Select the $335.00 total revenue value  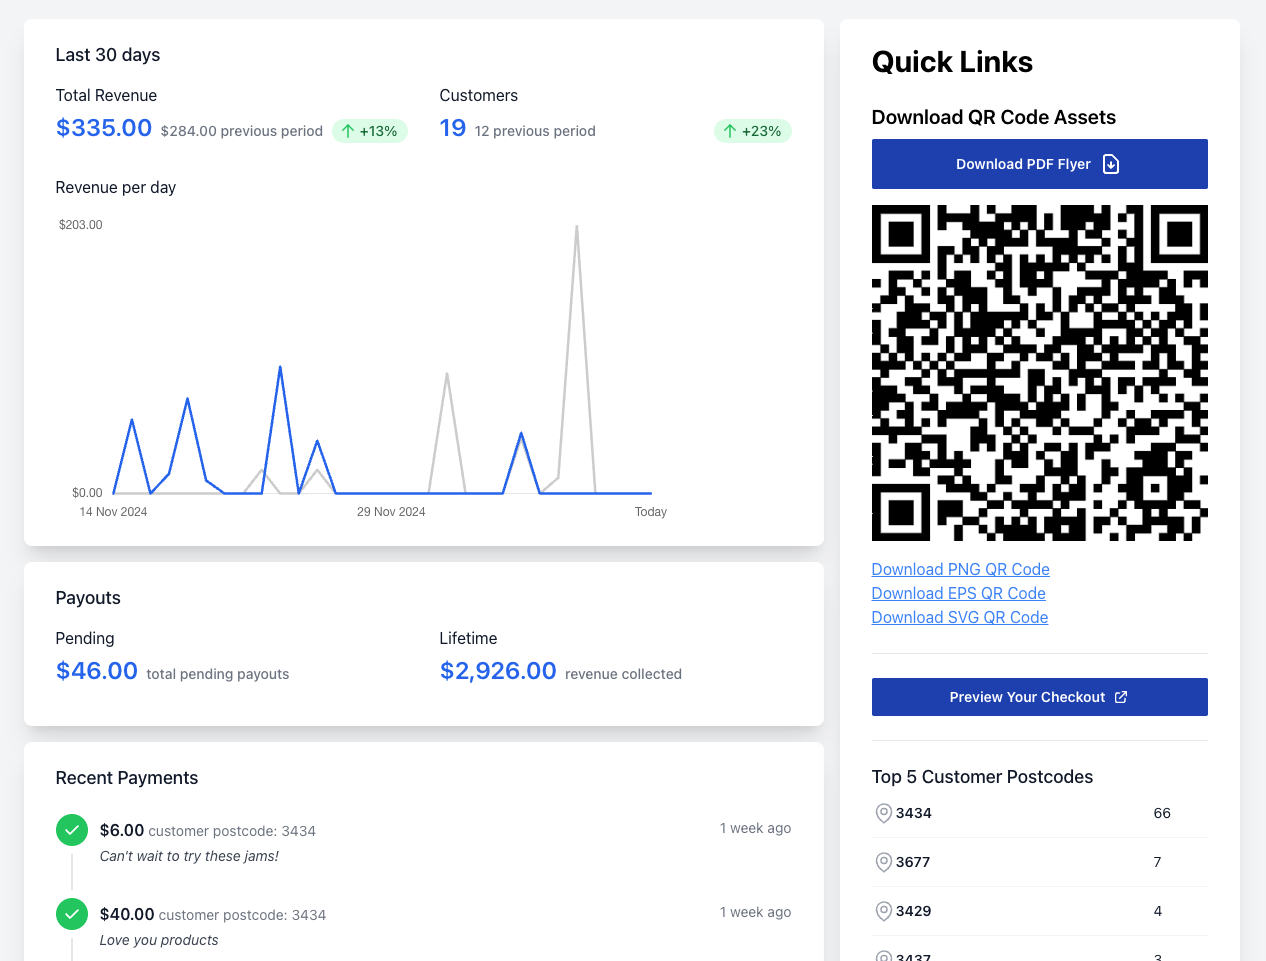[104, 128]
